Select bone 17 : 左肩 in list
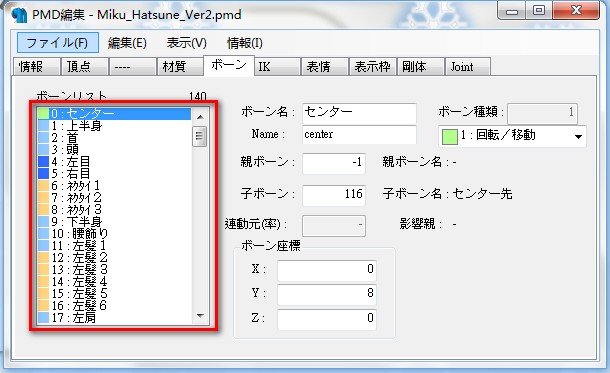 [114, 318]
